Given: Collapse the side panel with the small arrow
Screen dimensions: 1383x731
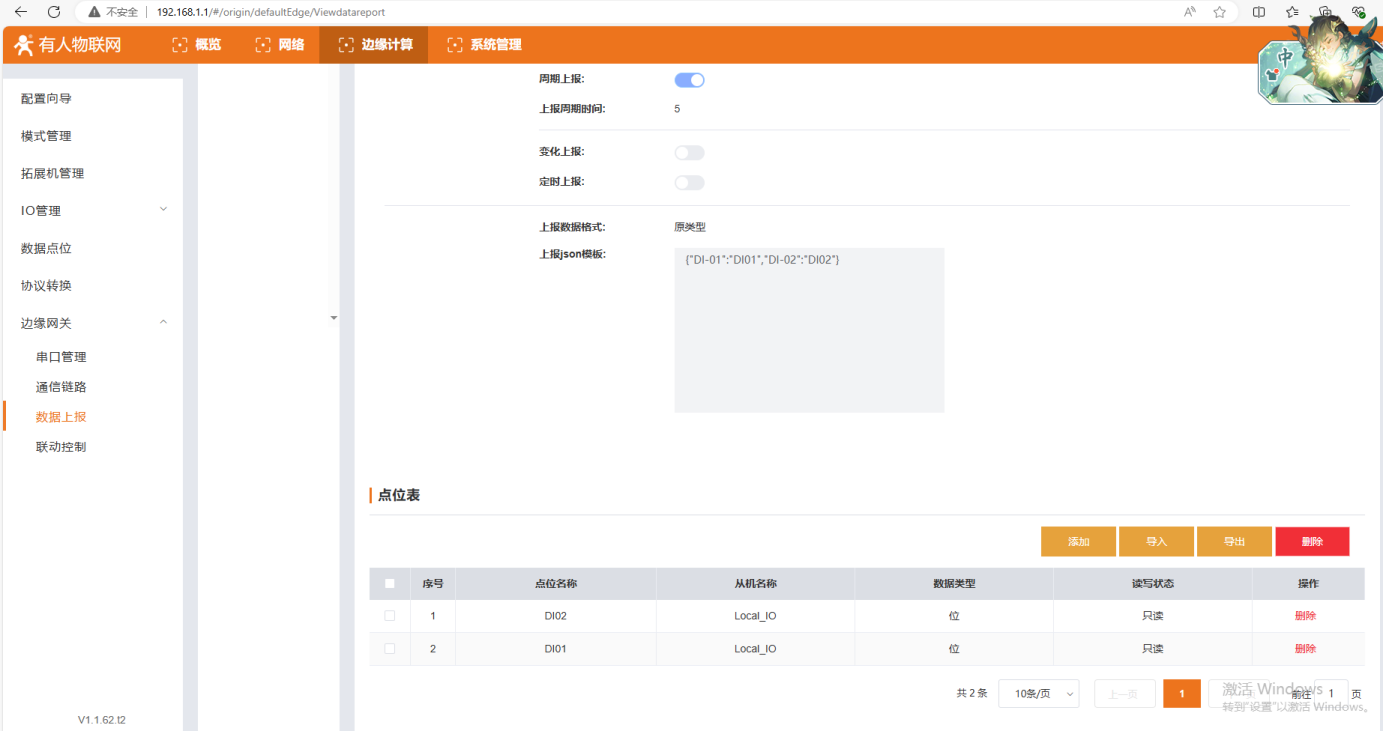Looking at the screenshot, I should (x=334, y=318).
